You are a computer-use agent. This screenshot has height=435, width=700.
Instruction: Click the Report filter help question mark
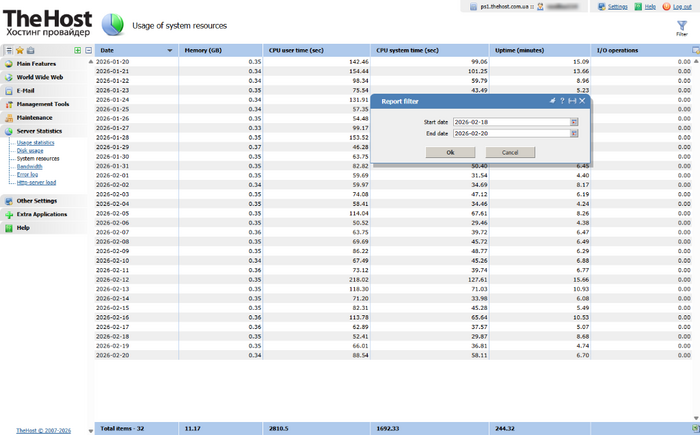click(561, 101)
